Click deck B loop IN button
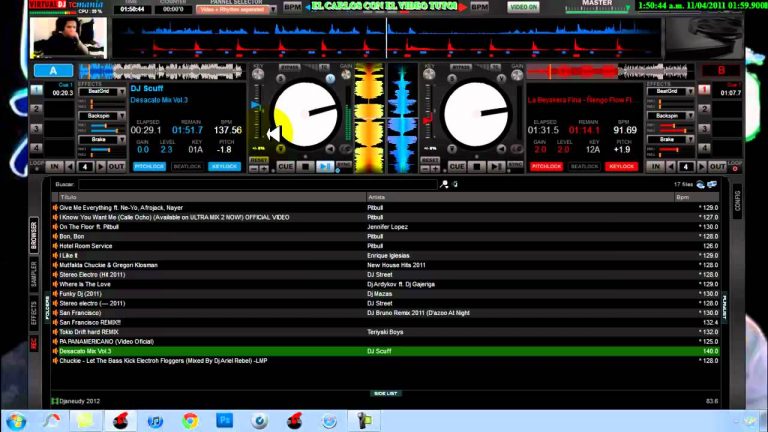Screen dimensions: 768x432 (655, 167)
